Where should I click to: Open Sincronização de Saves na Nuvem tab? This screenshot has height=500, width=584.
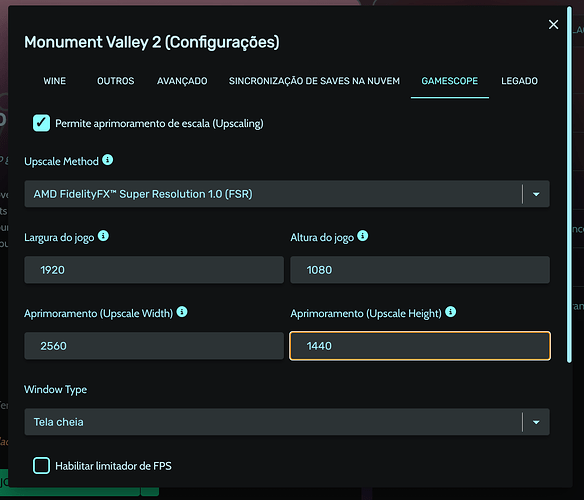click(x=314, y=81)
